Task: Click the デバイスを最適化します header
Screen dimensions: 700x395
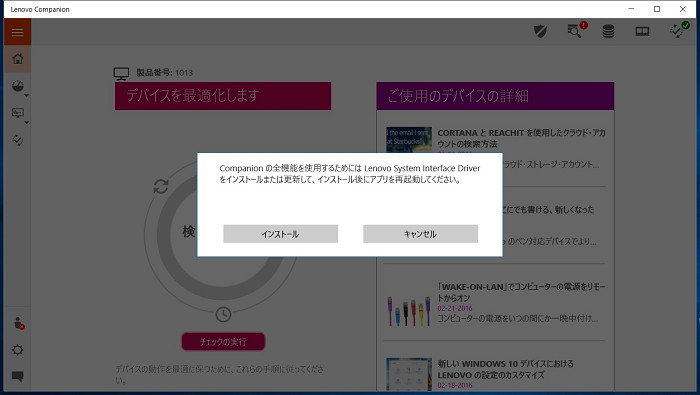Action: [223, 96]
